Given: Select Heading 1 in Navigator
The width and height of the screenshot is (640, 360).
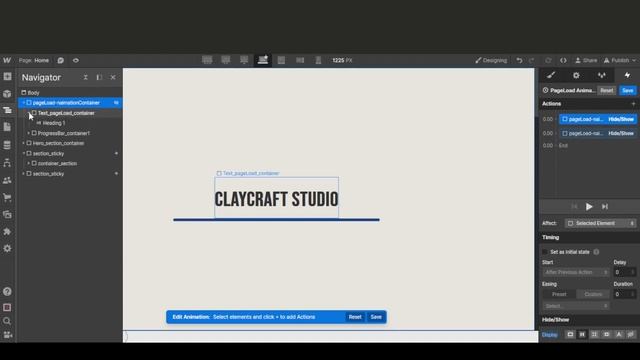Looking at the screenshot, I should 53,123.
